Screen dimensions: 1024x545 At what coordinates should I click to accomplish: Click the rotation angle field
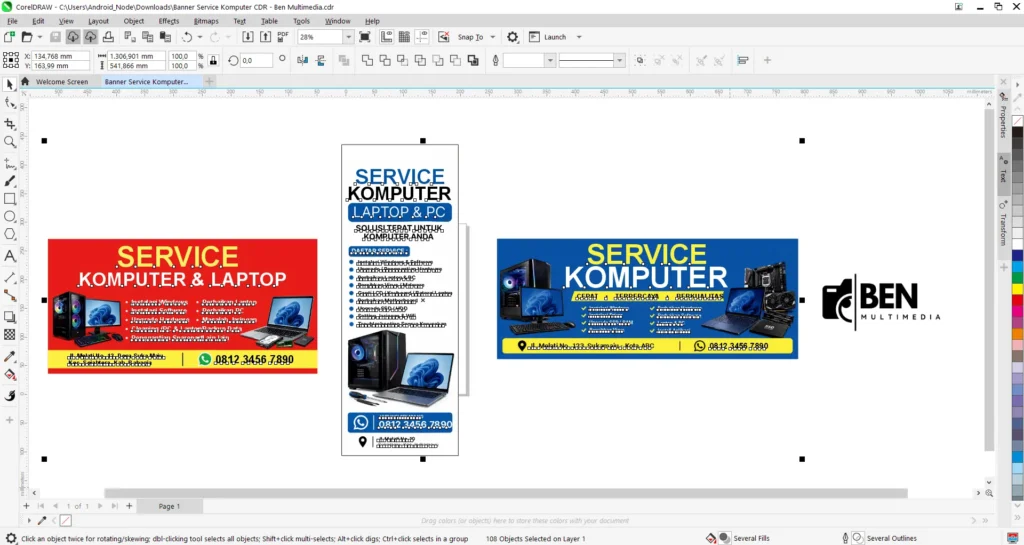coord(256,60)
